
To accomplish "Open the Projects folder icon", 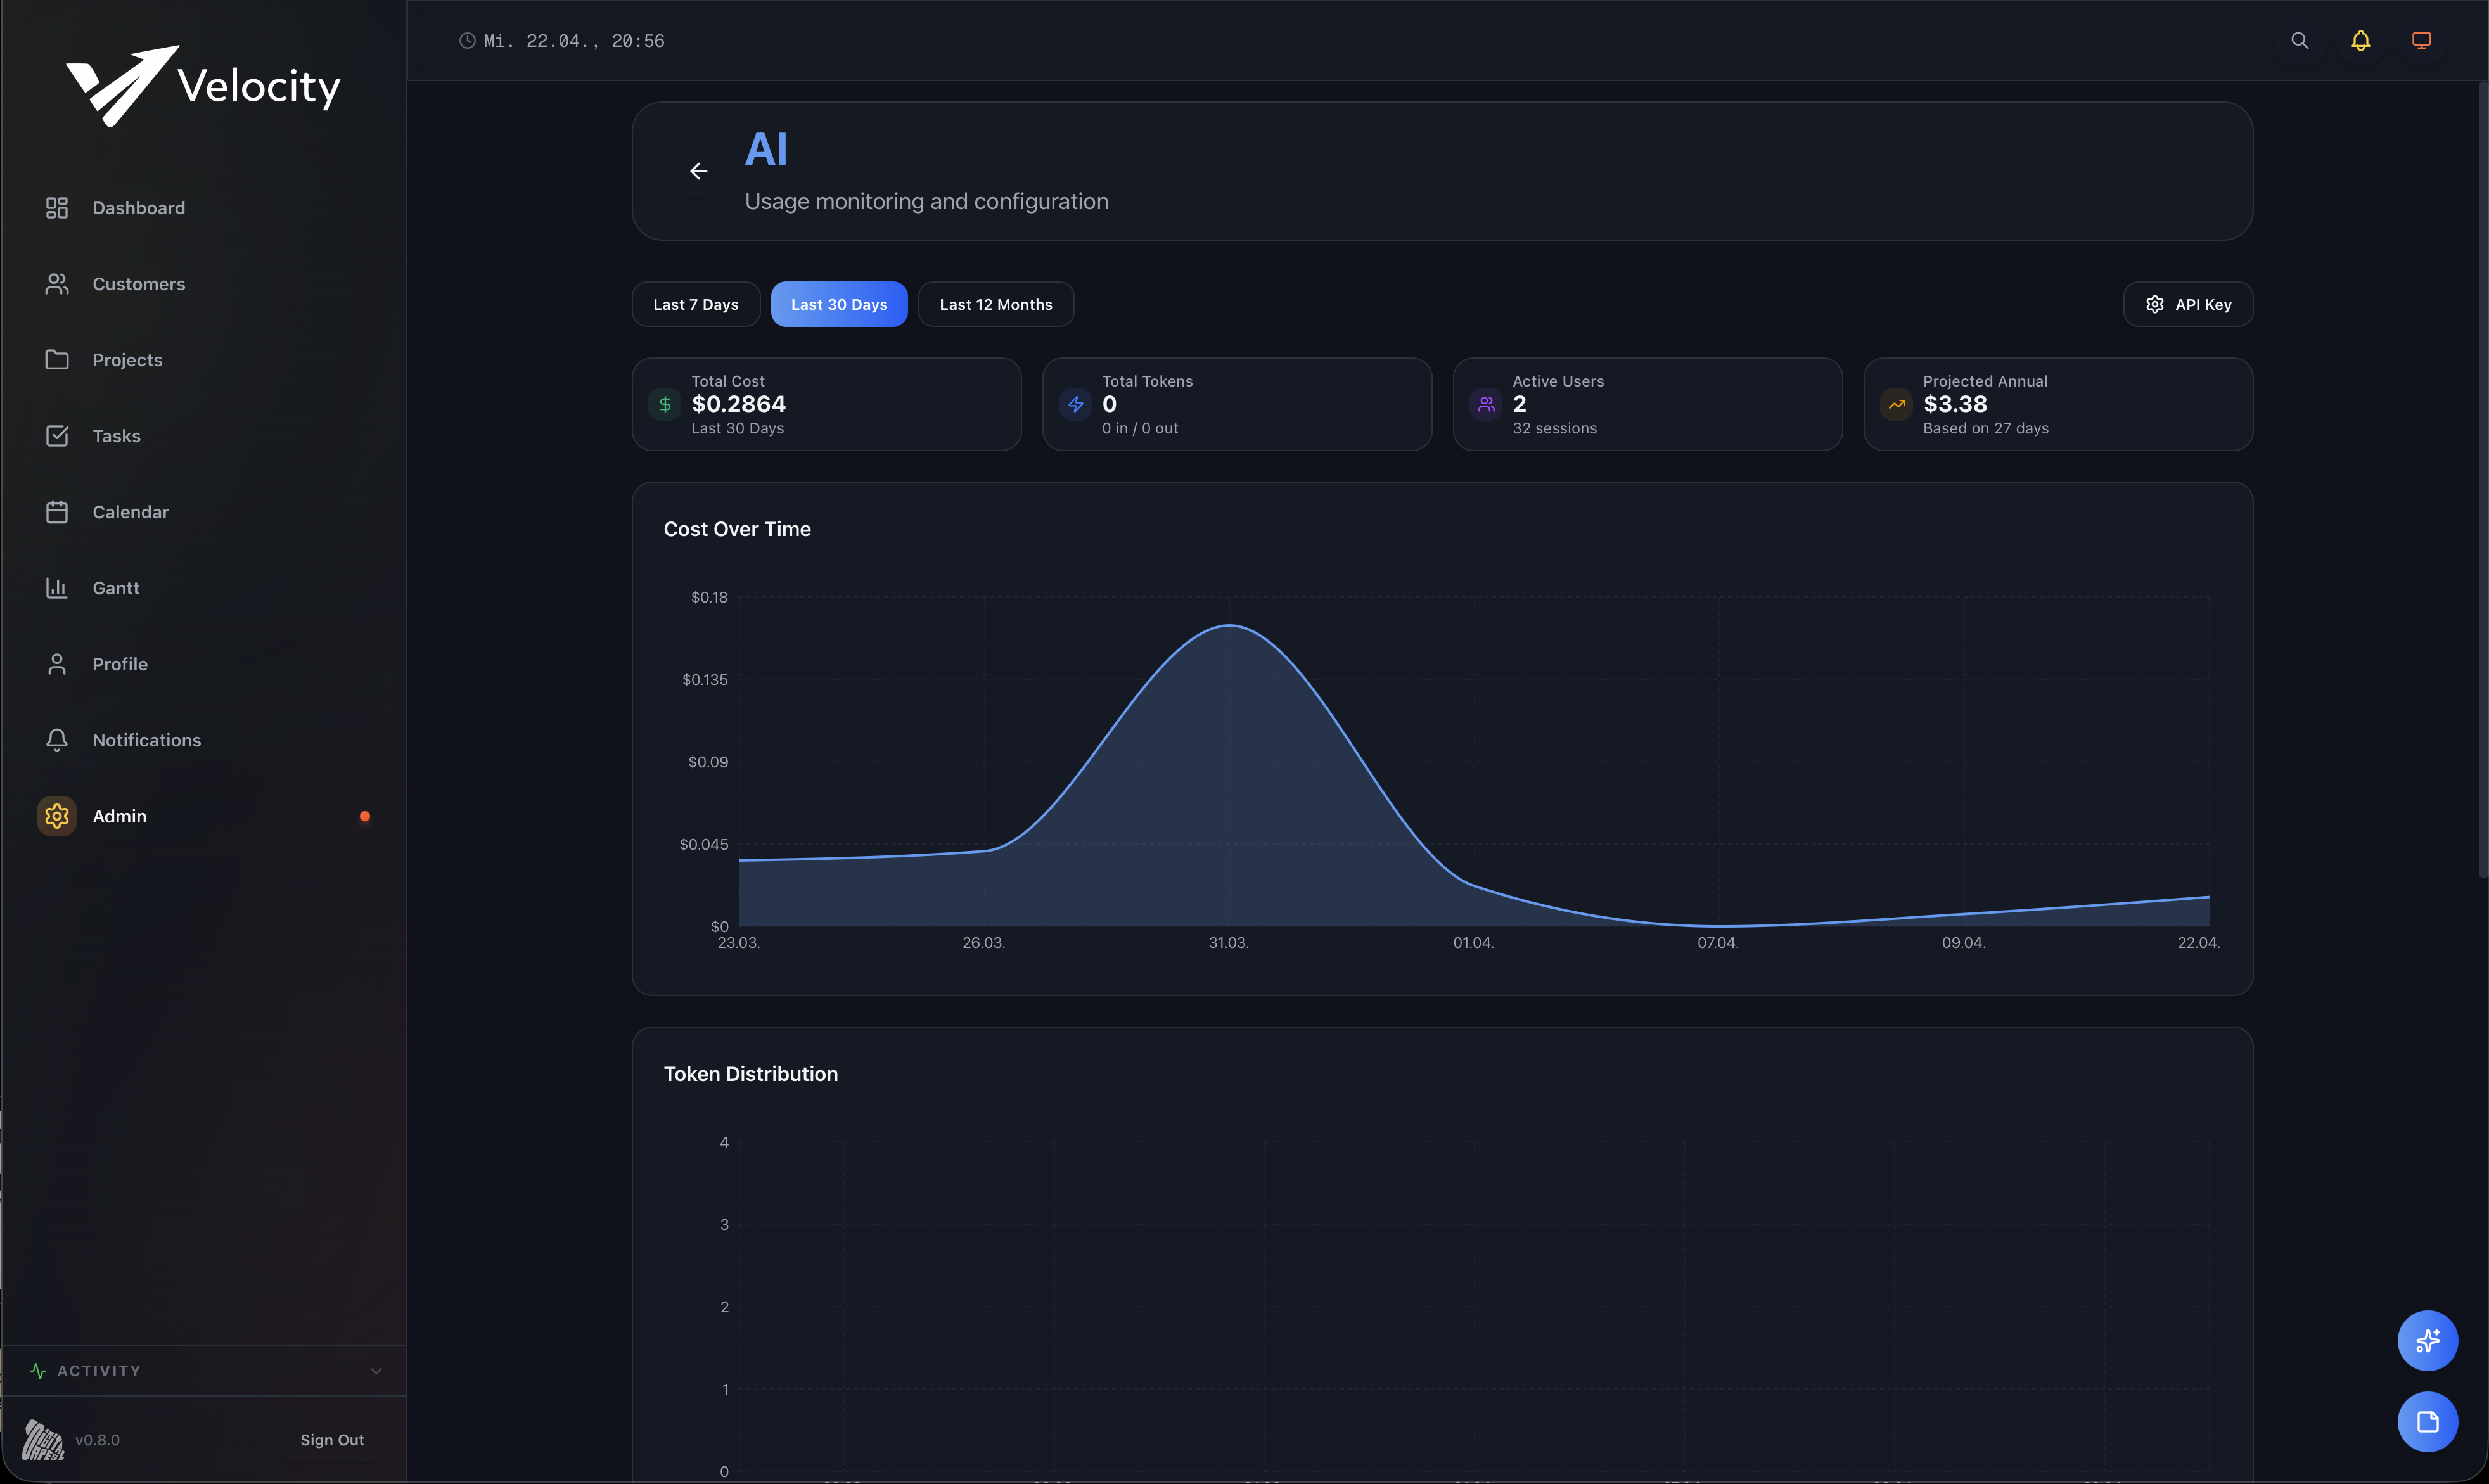I will click(x=57, y=359).
